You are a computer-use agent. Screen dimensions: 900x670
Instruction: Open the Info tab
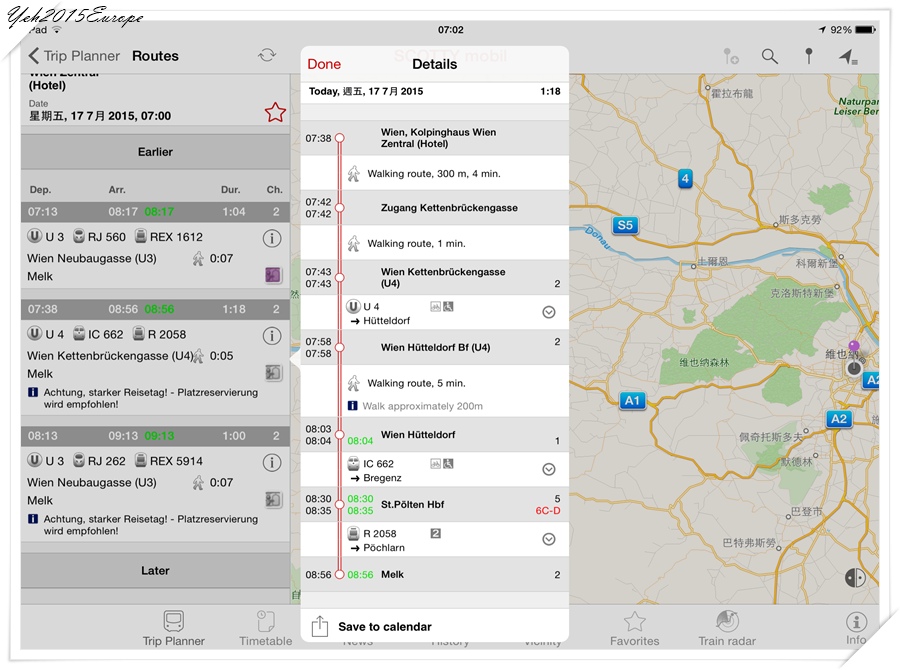pos(856,629)
